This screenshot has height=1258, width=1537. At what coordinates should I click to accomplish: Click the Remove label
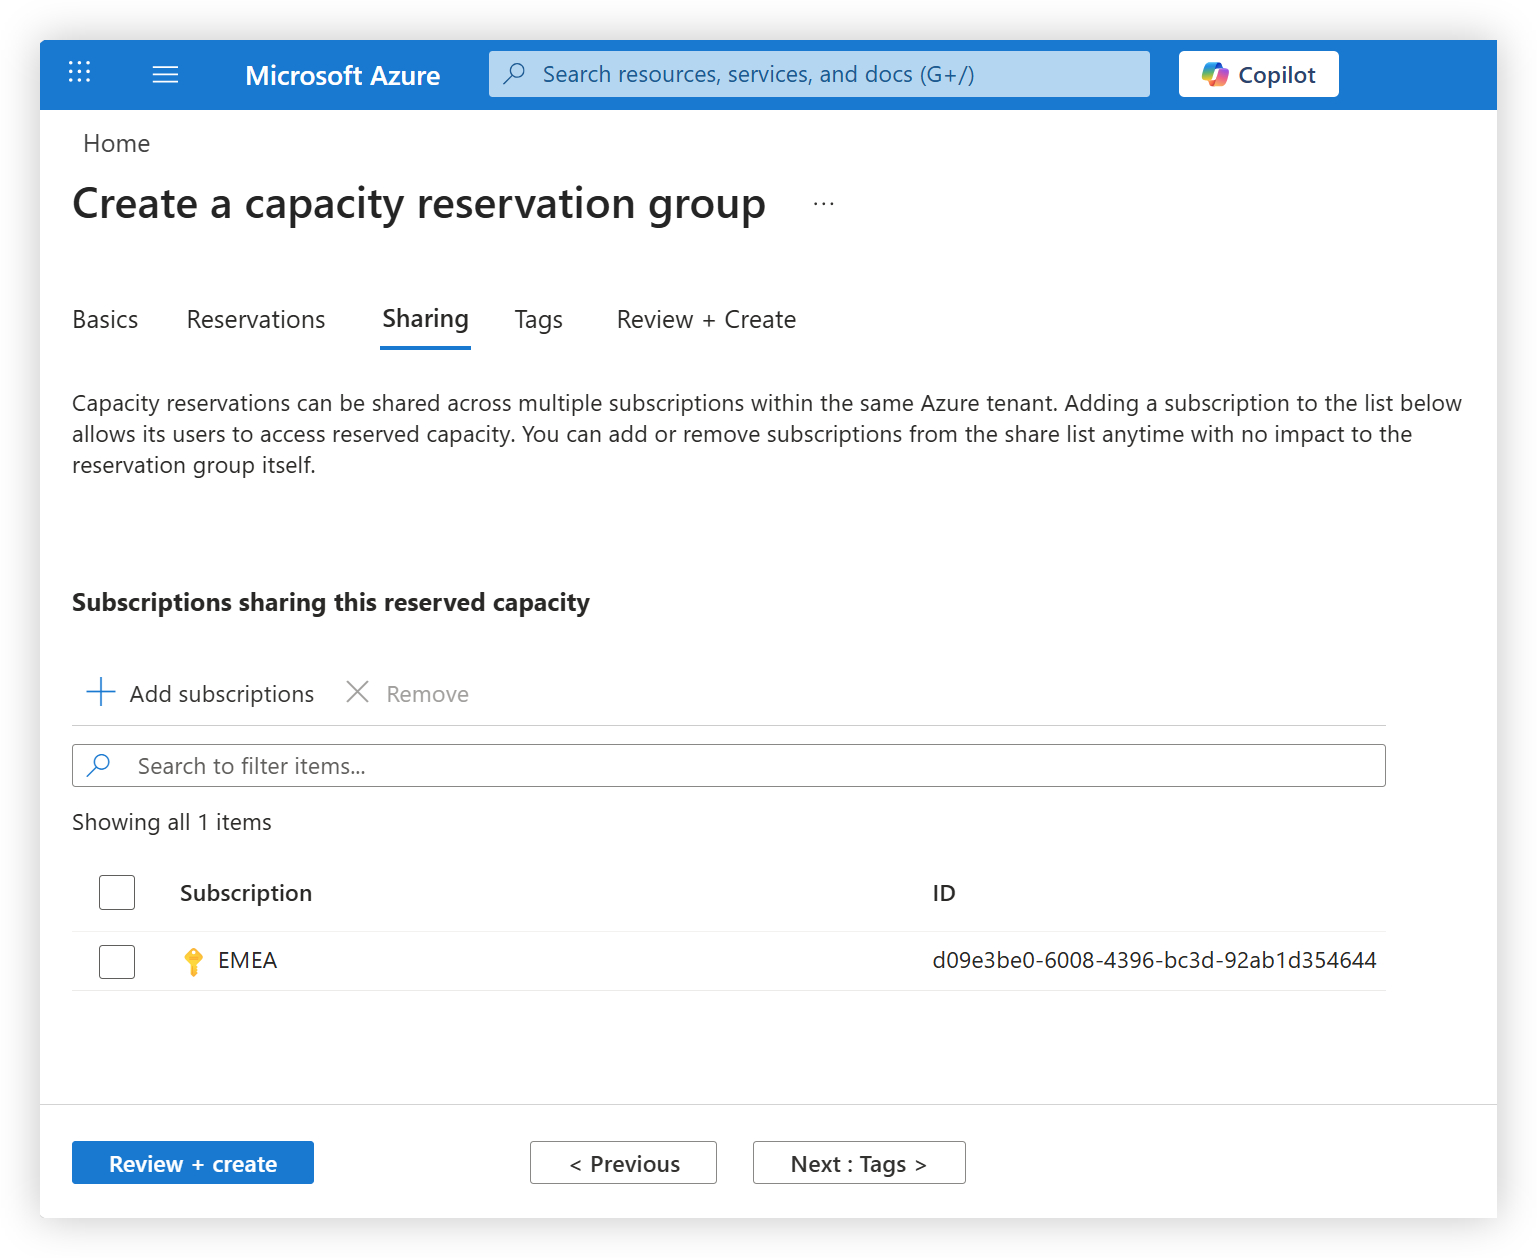[427, 694]
